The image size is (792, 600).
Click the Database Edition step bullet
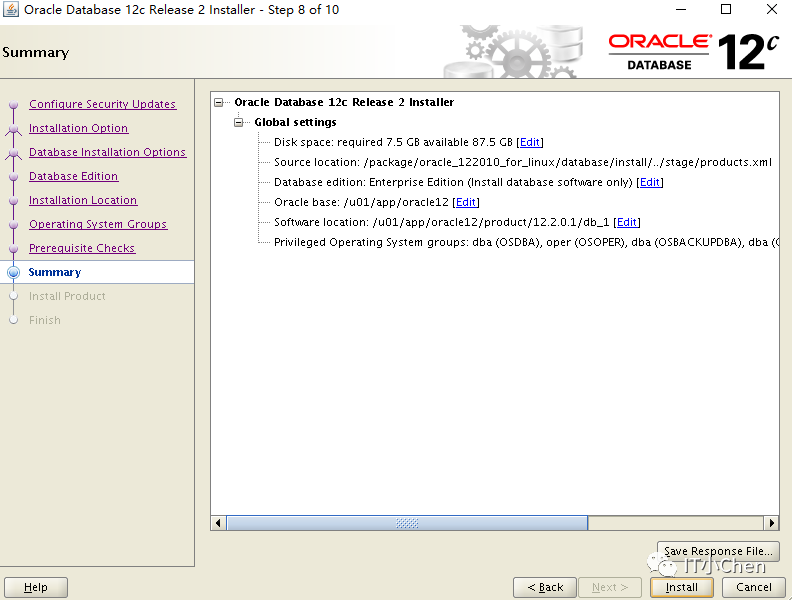14,176
